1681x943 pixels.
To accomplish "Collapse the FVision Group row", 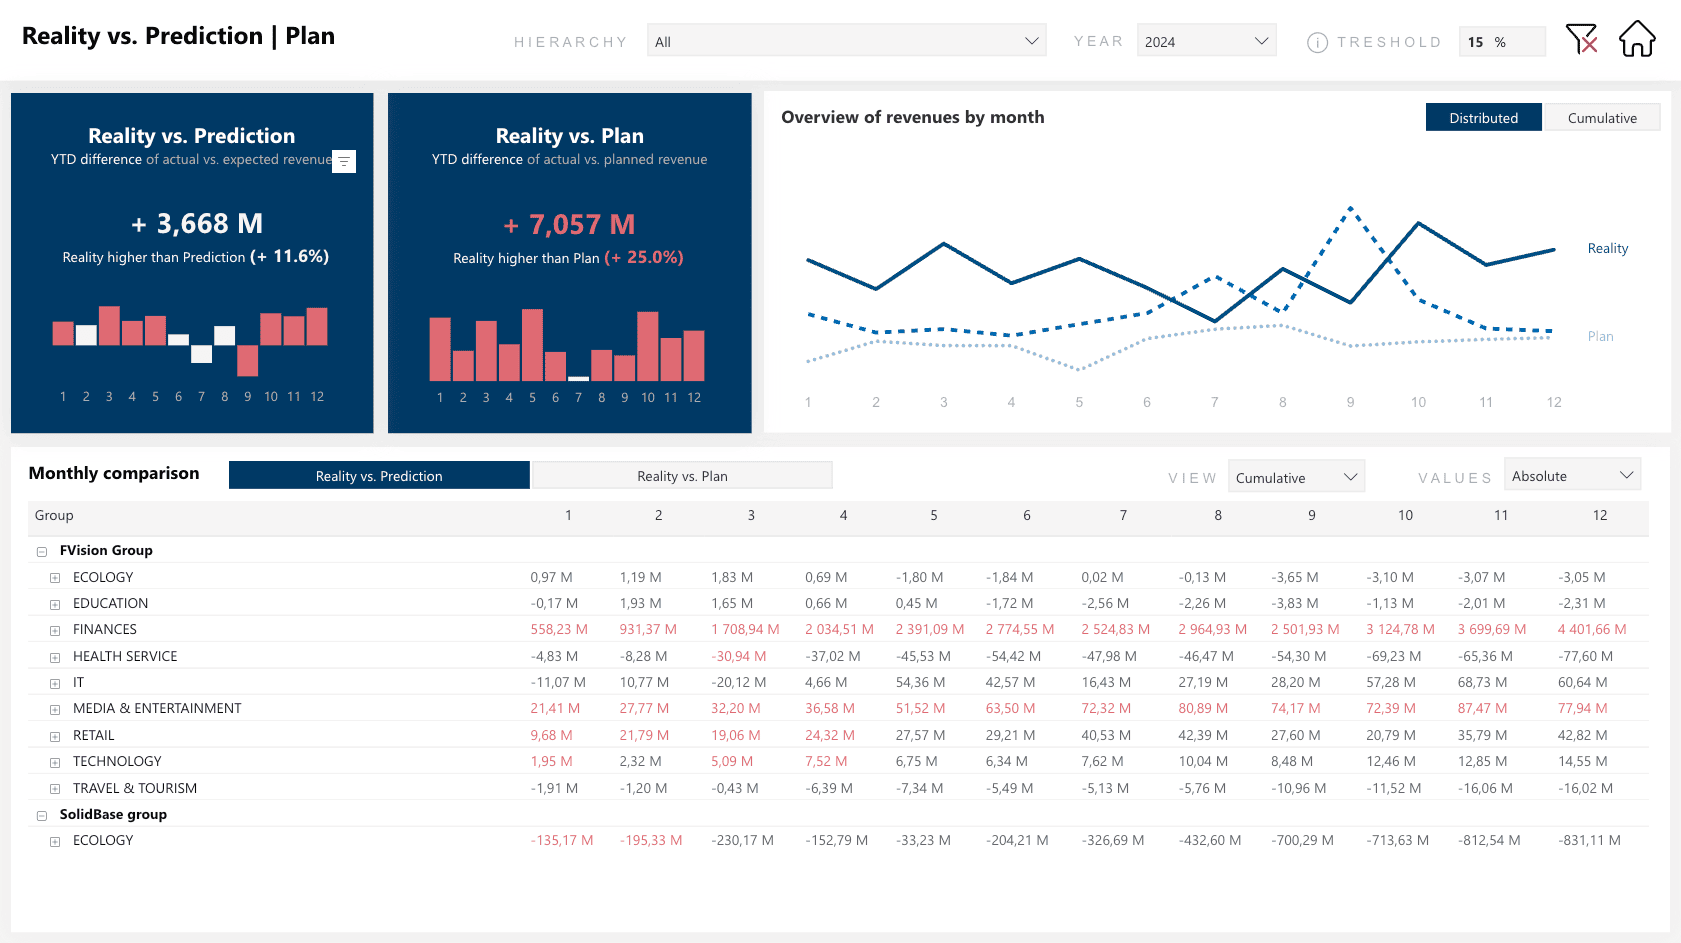I will point(41,550).
